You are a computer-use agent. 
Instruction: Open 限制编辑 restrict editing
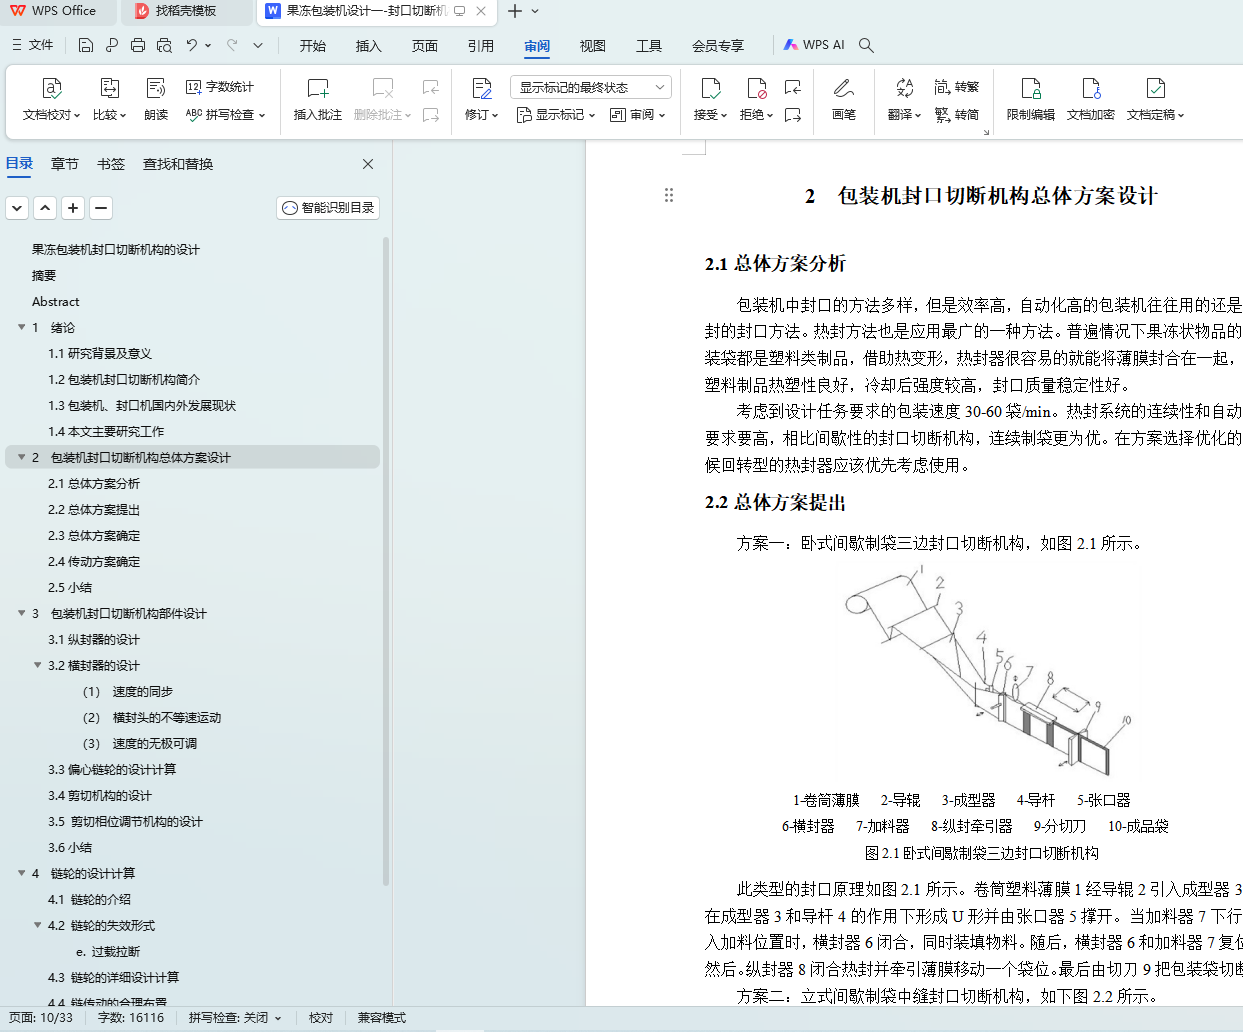[1031, 100]
